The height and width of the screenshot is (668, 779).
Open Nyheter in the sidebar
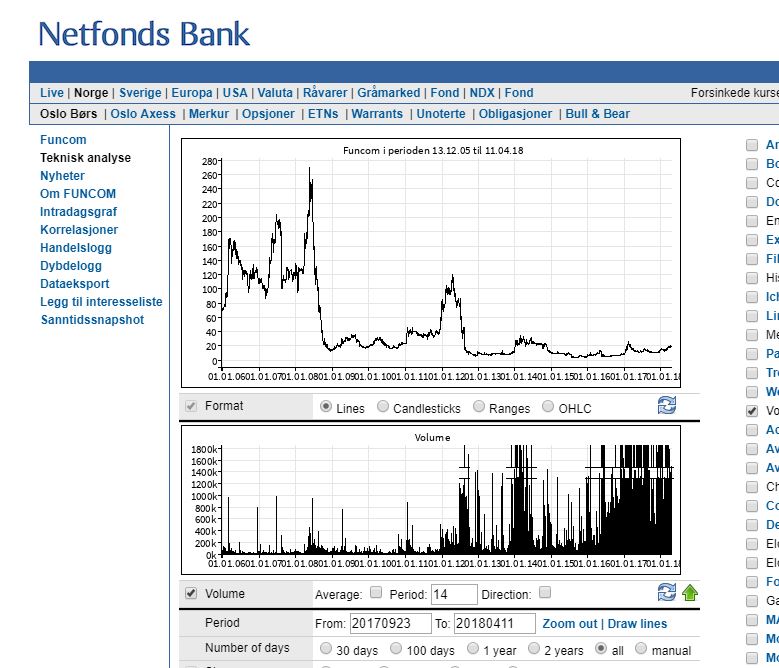point(62,176)
